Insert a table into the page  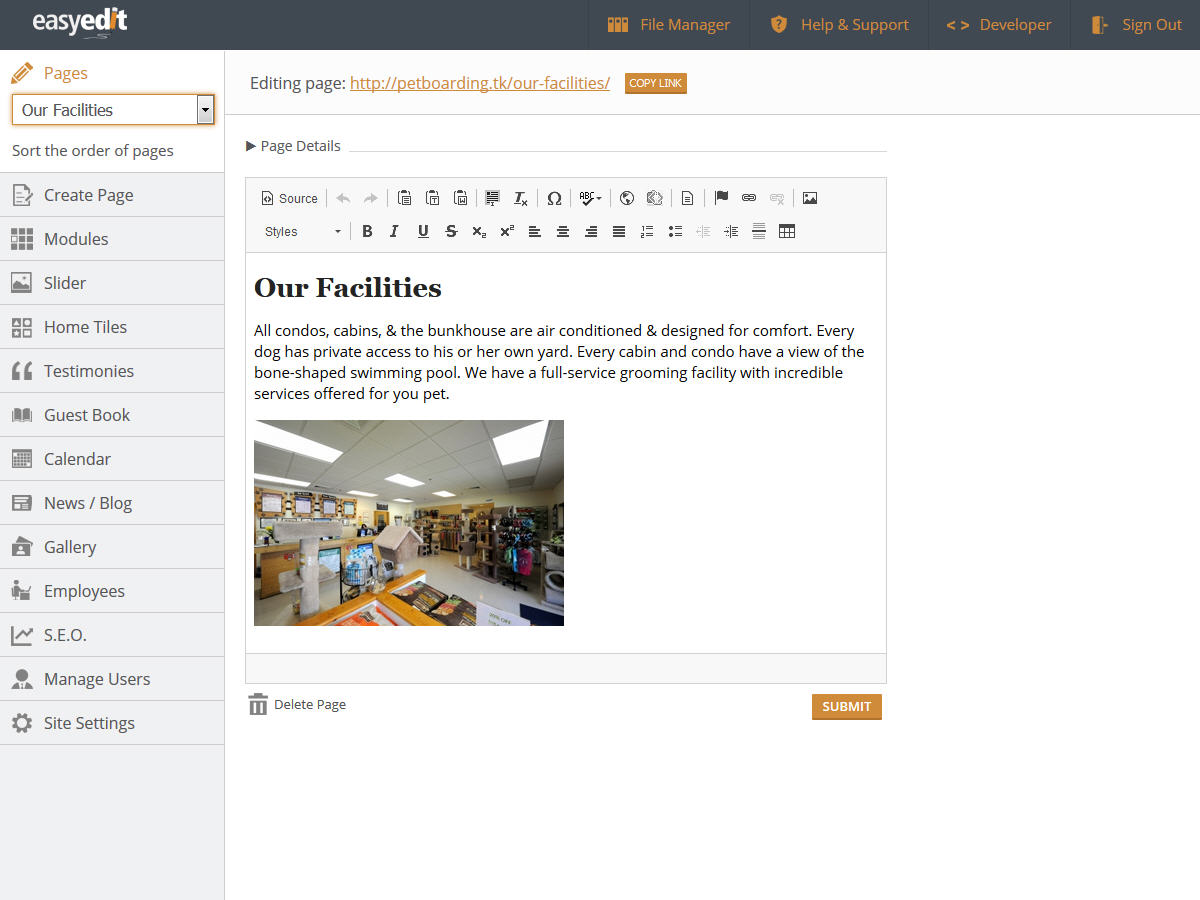787,231
